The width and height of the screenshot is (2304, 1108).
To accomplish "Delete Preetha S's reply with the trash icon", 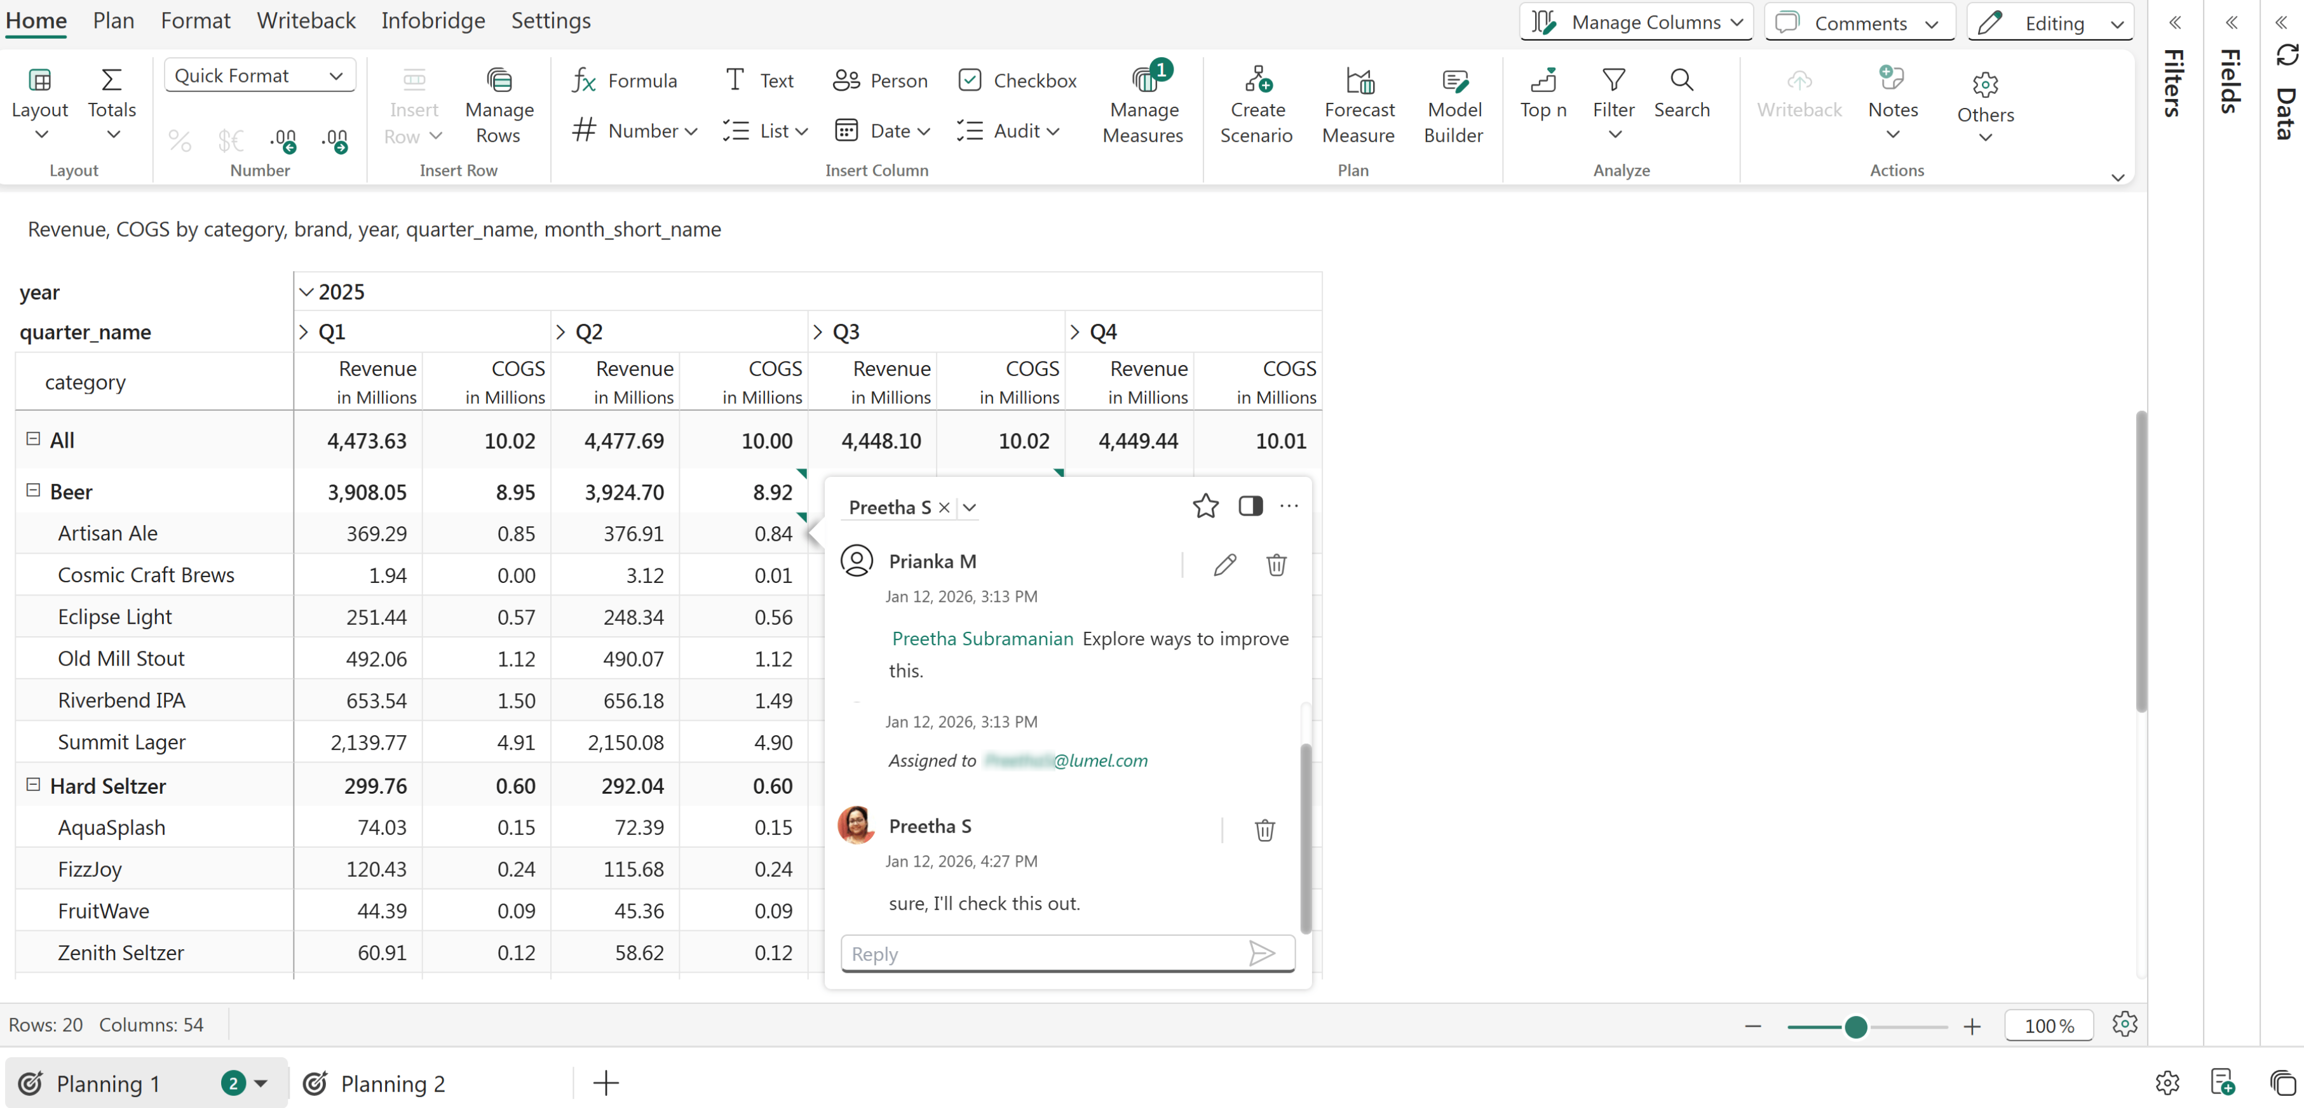I will [x=1264, y=830].
